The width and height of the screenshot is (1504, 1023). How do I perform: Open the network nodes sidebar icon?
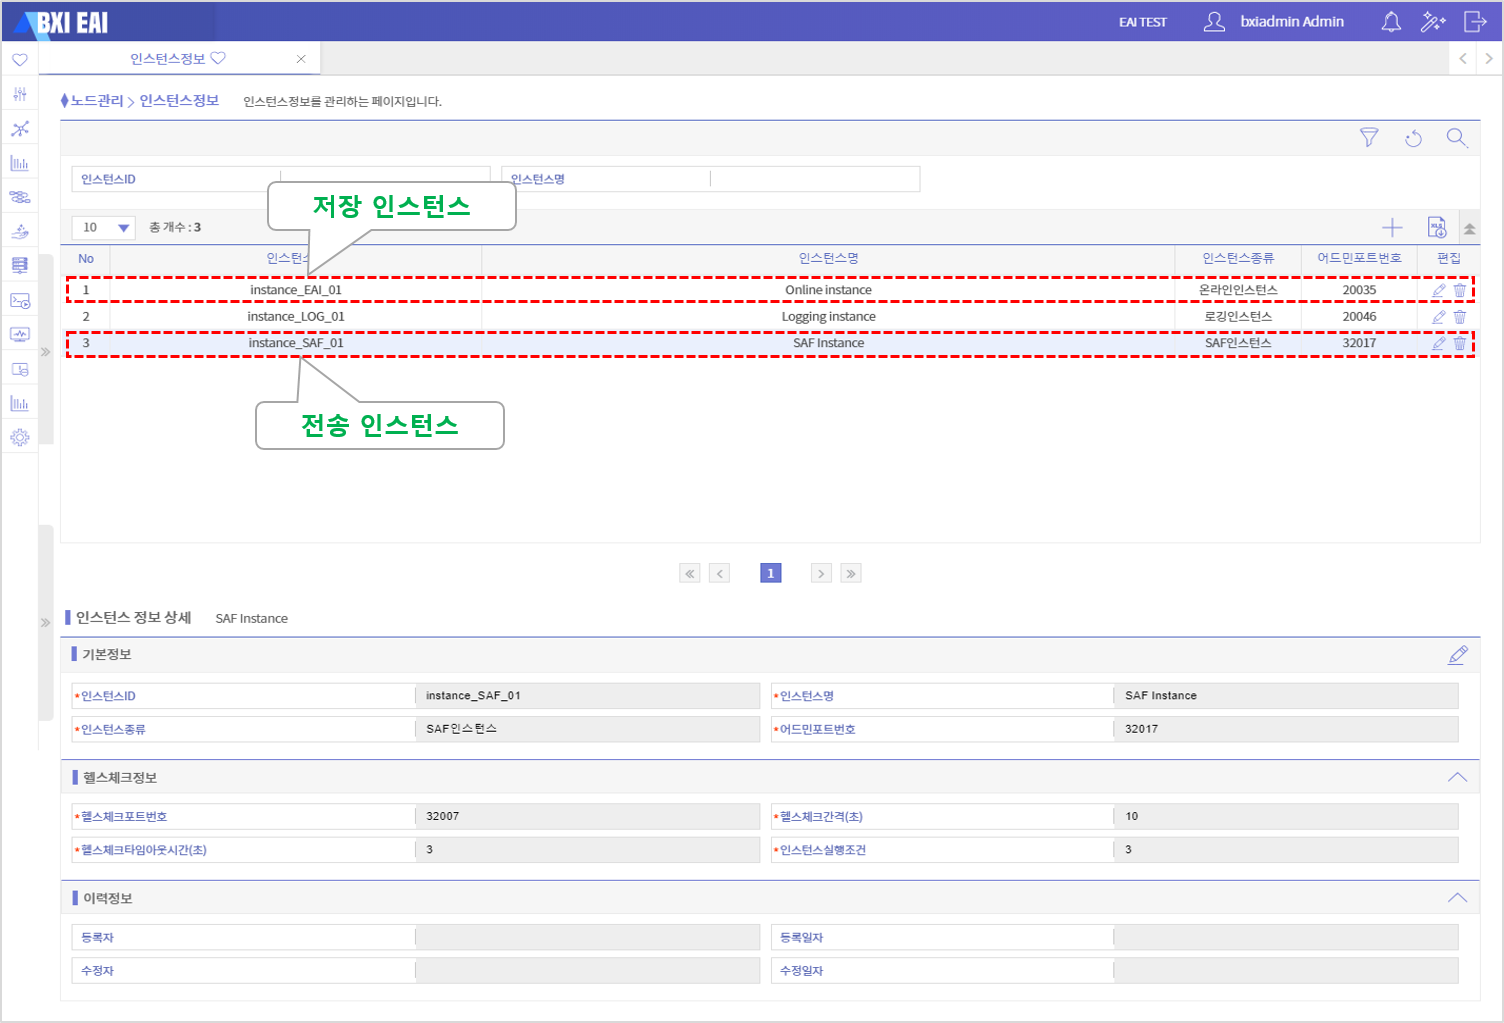(x=20, y=129)
